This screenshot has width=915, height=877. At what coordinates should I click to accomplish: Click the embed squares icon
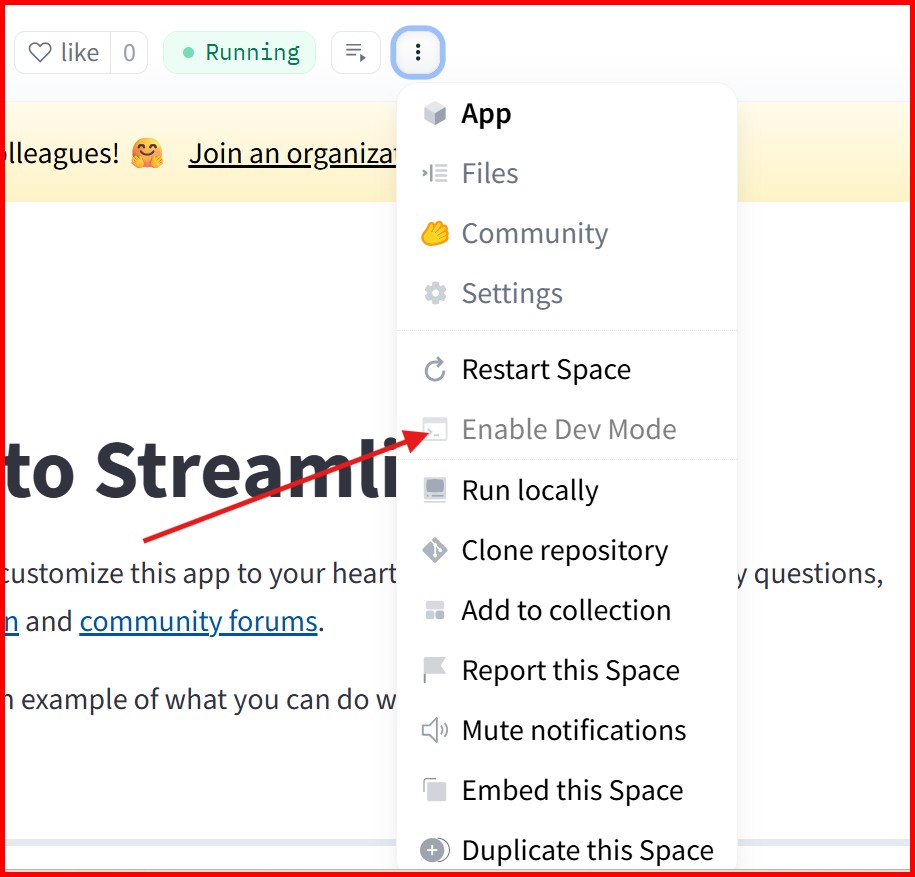tap(435, 791)
